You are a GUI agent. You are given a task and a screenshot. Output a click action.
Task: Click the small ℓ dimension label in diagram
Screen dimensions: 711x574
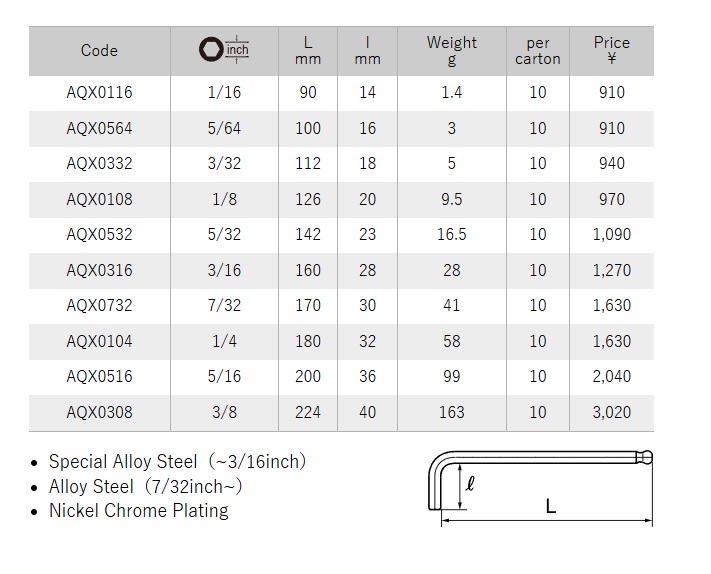coord(469,488)
